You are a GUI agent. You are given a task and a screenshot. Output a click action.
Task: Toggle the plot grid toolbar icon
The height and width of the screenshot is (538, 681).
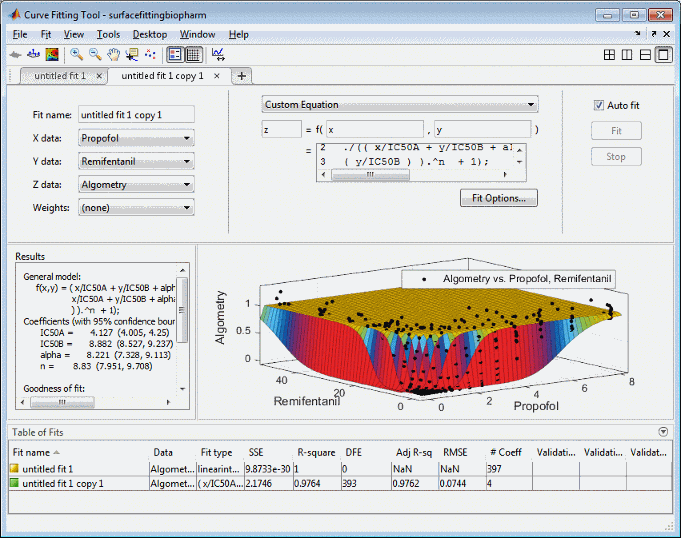coord(193,54)
